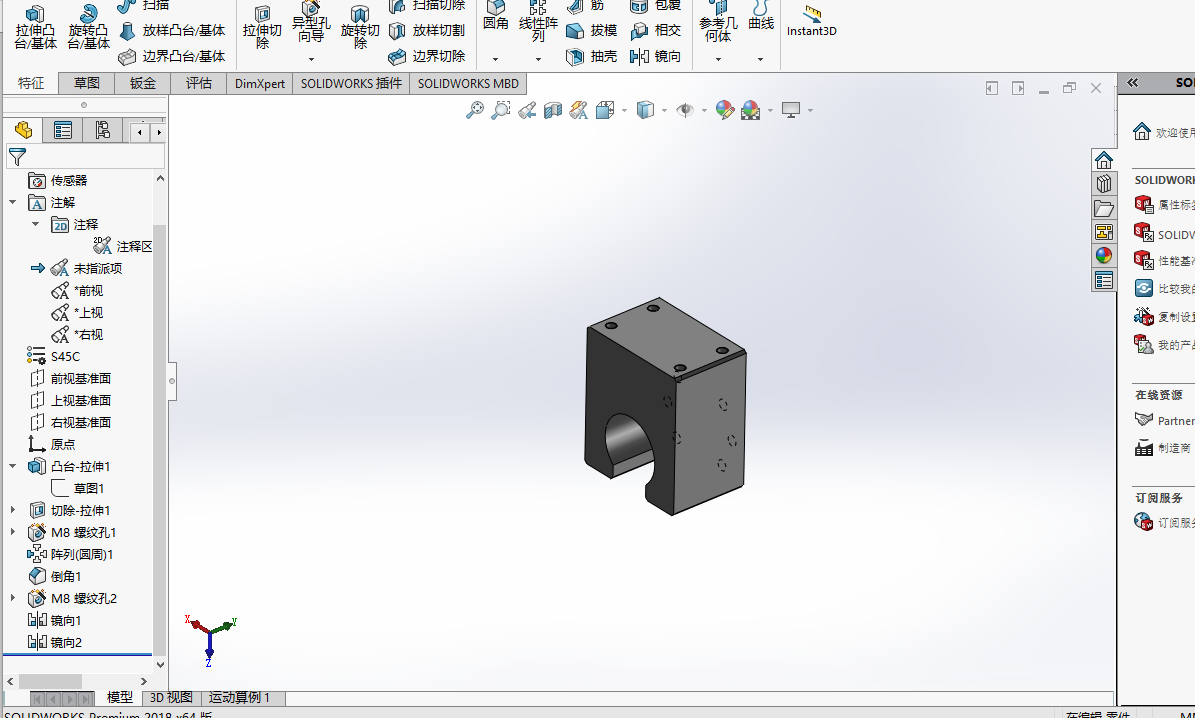The image size is (1195, 718).
Task: Open Fillet dropdown arrow
Action: pyautogui.click(x=495, y=59)
